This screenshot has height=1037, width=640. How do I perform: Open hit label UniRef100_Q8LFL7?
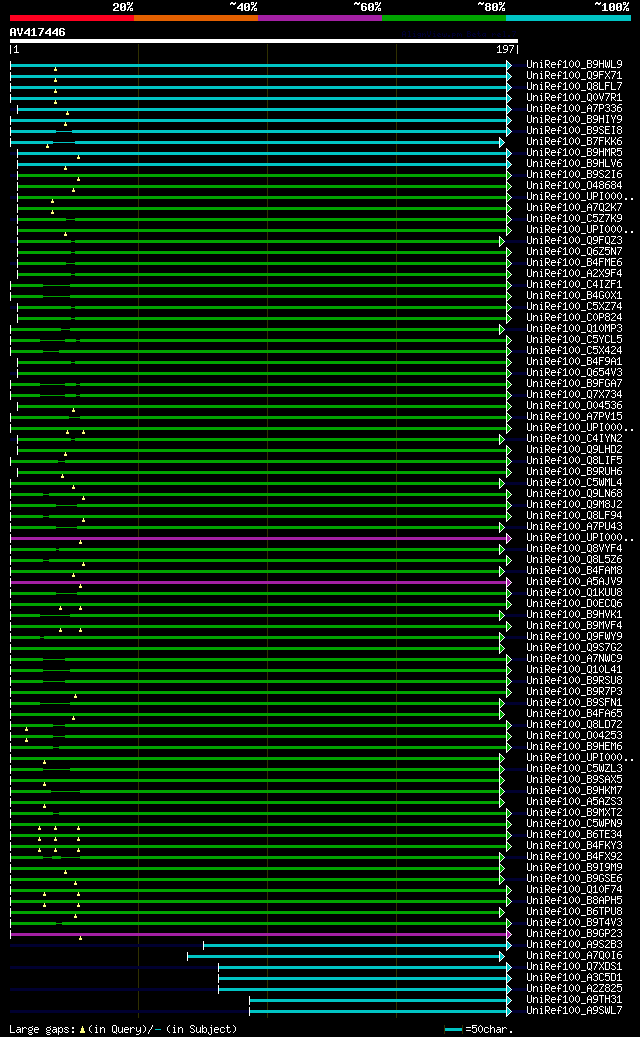[574, 87]
